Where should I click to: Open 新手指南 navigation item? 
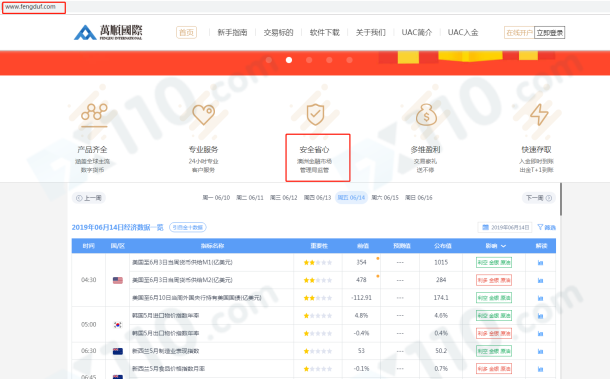(232, 32)
